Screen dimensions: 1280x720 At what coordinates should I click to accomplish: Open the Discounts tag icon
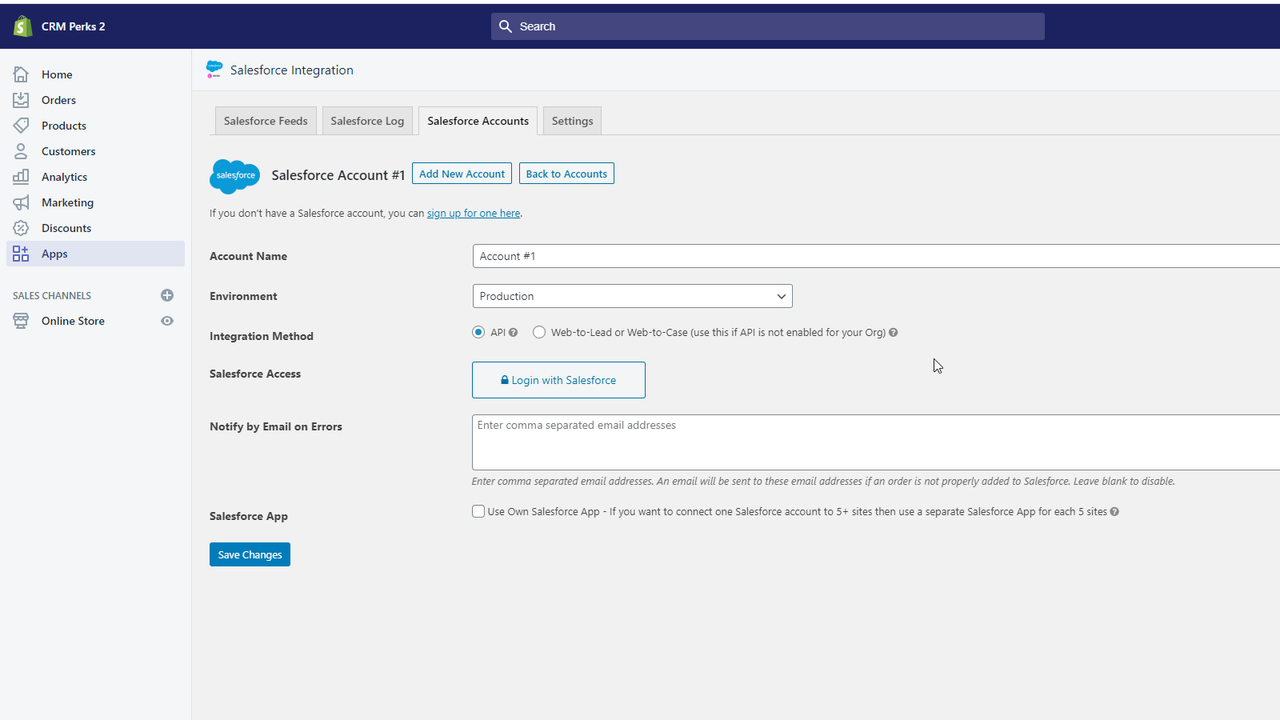pyautogui.click(x=20, y=227)
